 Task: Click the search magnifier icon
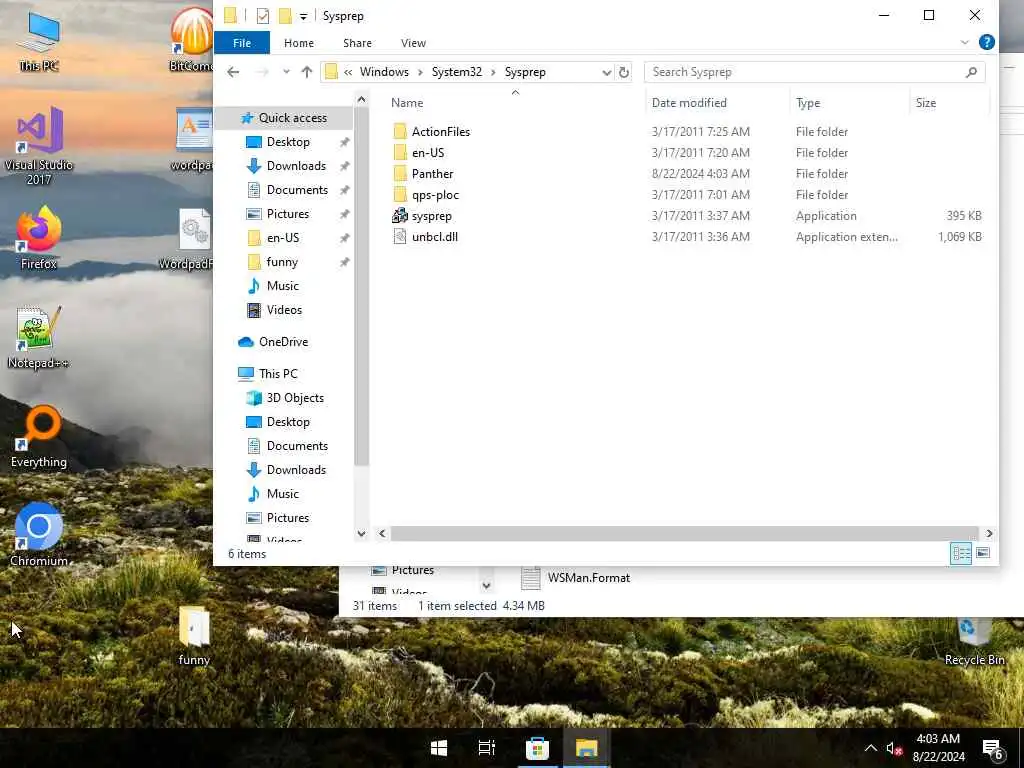(971, 72)
